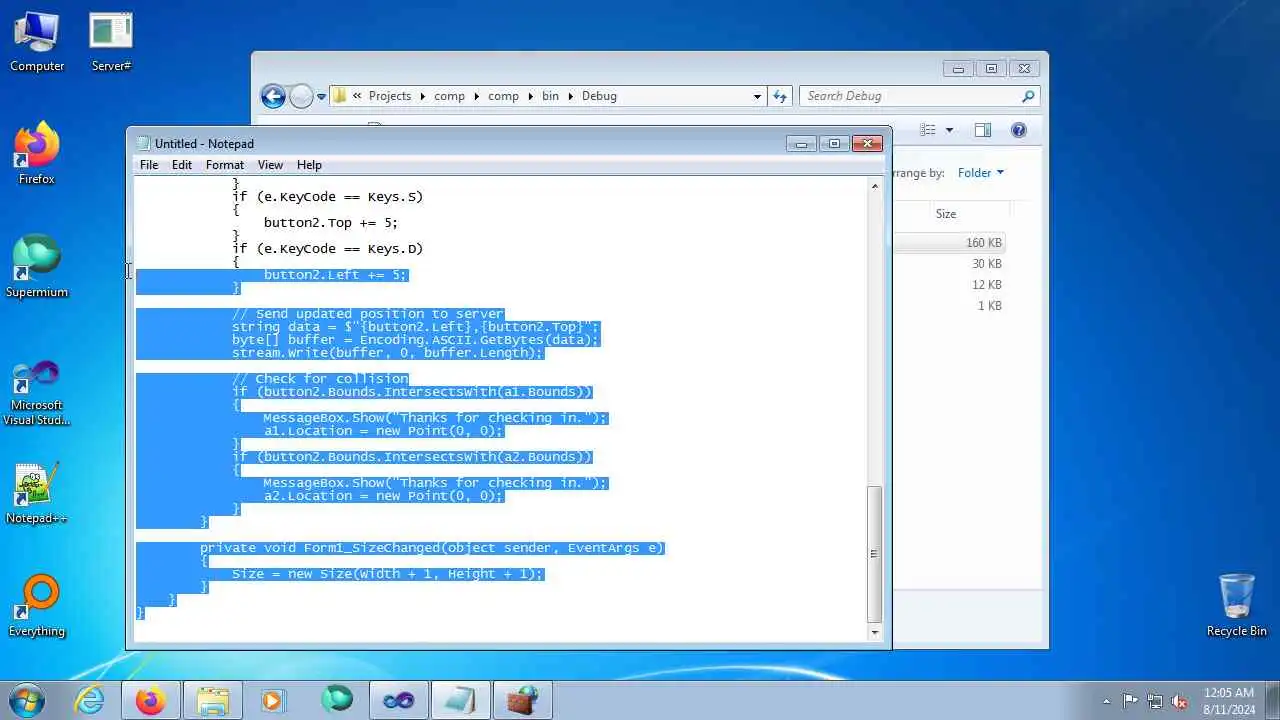Click the Search Debug input field

pos(910,96)
